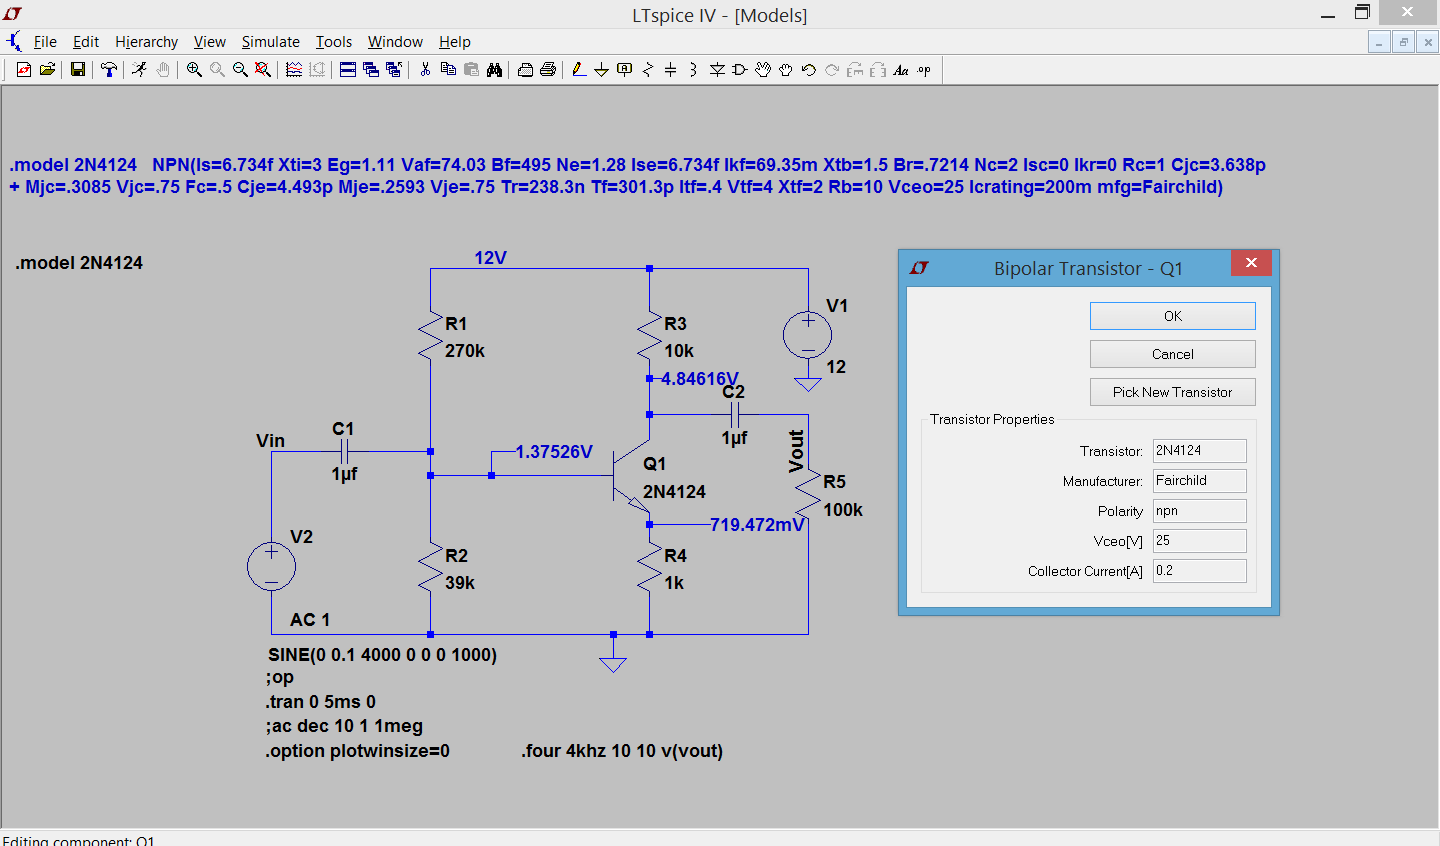Click the Zoom Out magnifier icon

click(240, 70)
